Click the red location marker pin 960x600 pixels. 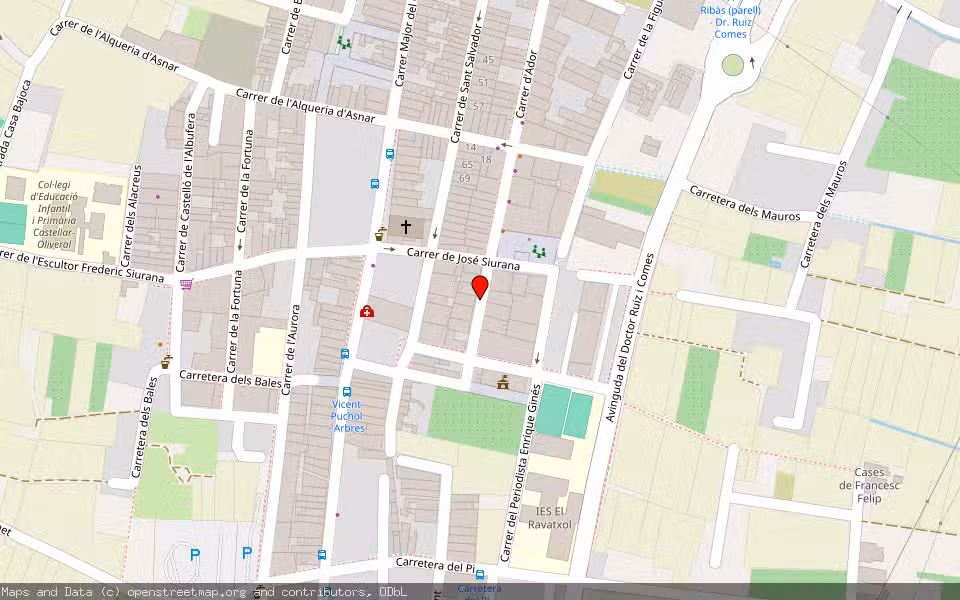[480, 287]
